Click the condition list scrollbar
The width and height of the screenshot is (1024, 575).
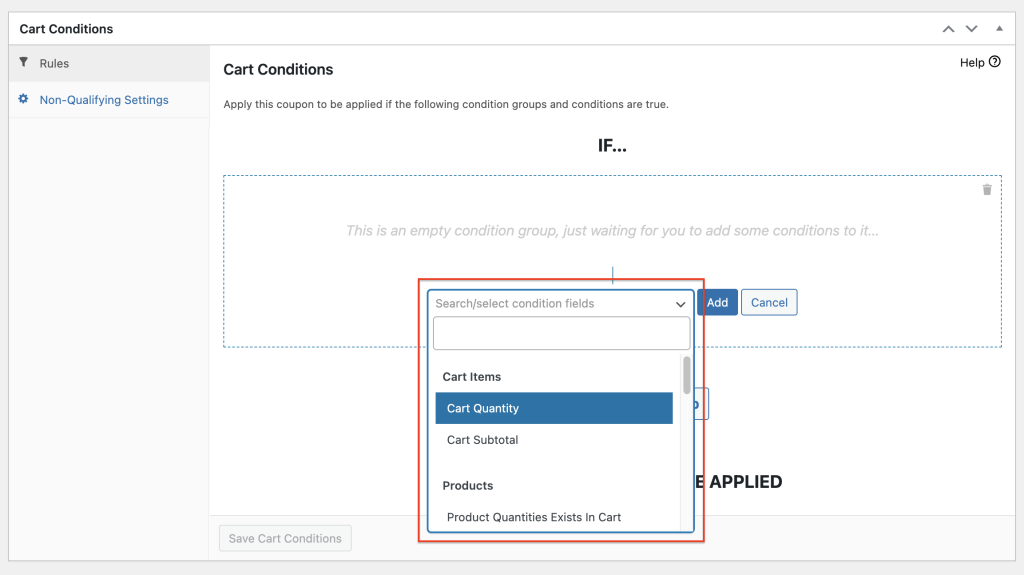click(686, 376)
